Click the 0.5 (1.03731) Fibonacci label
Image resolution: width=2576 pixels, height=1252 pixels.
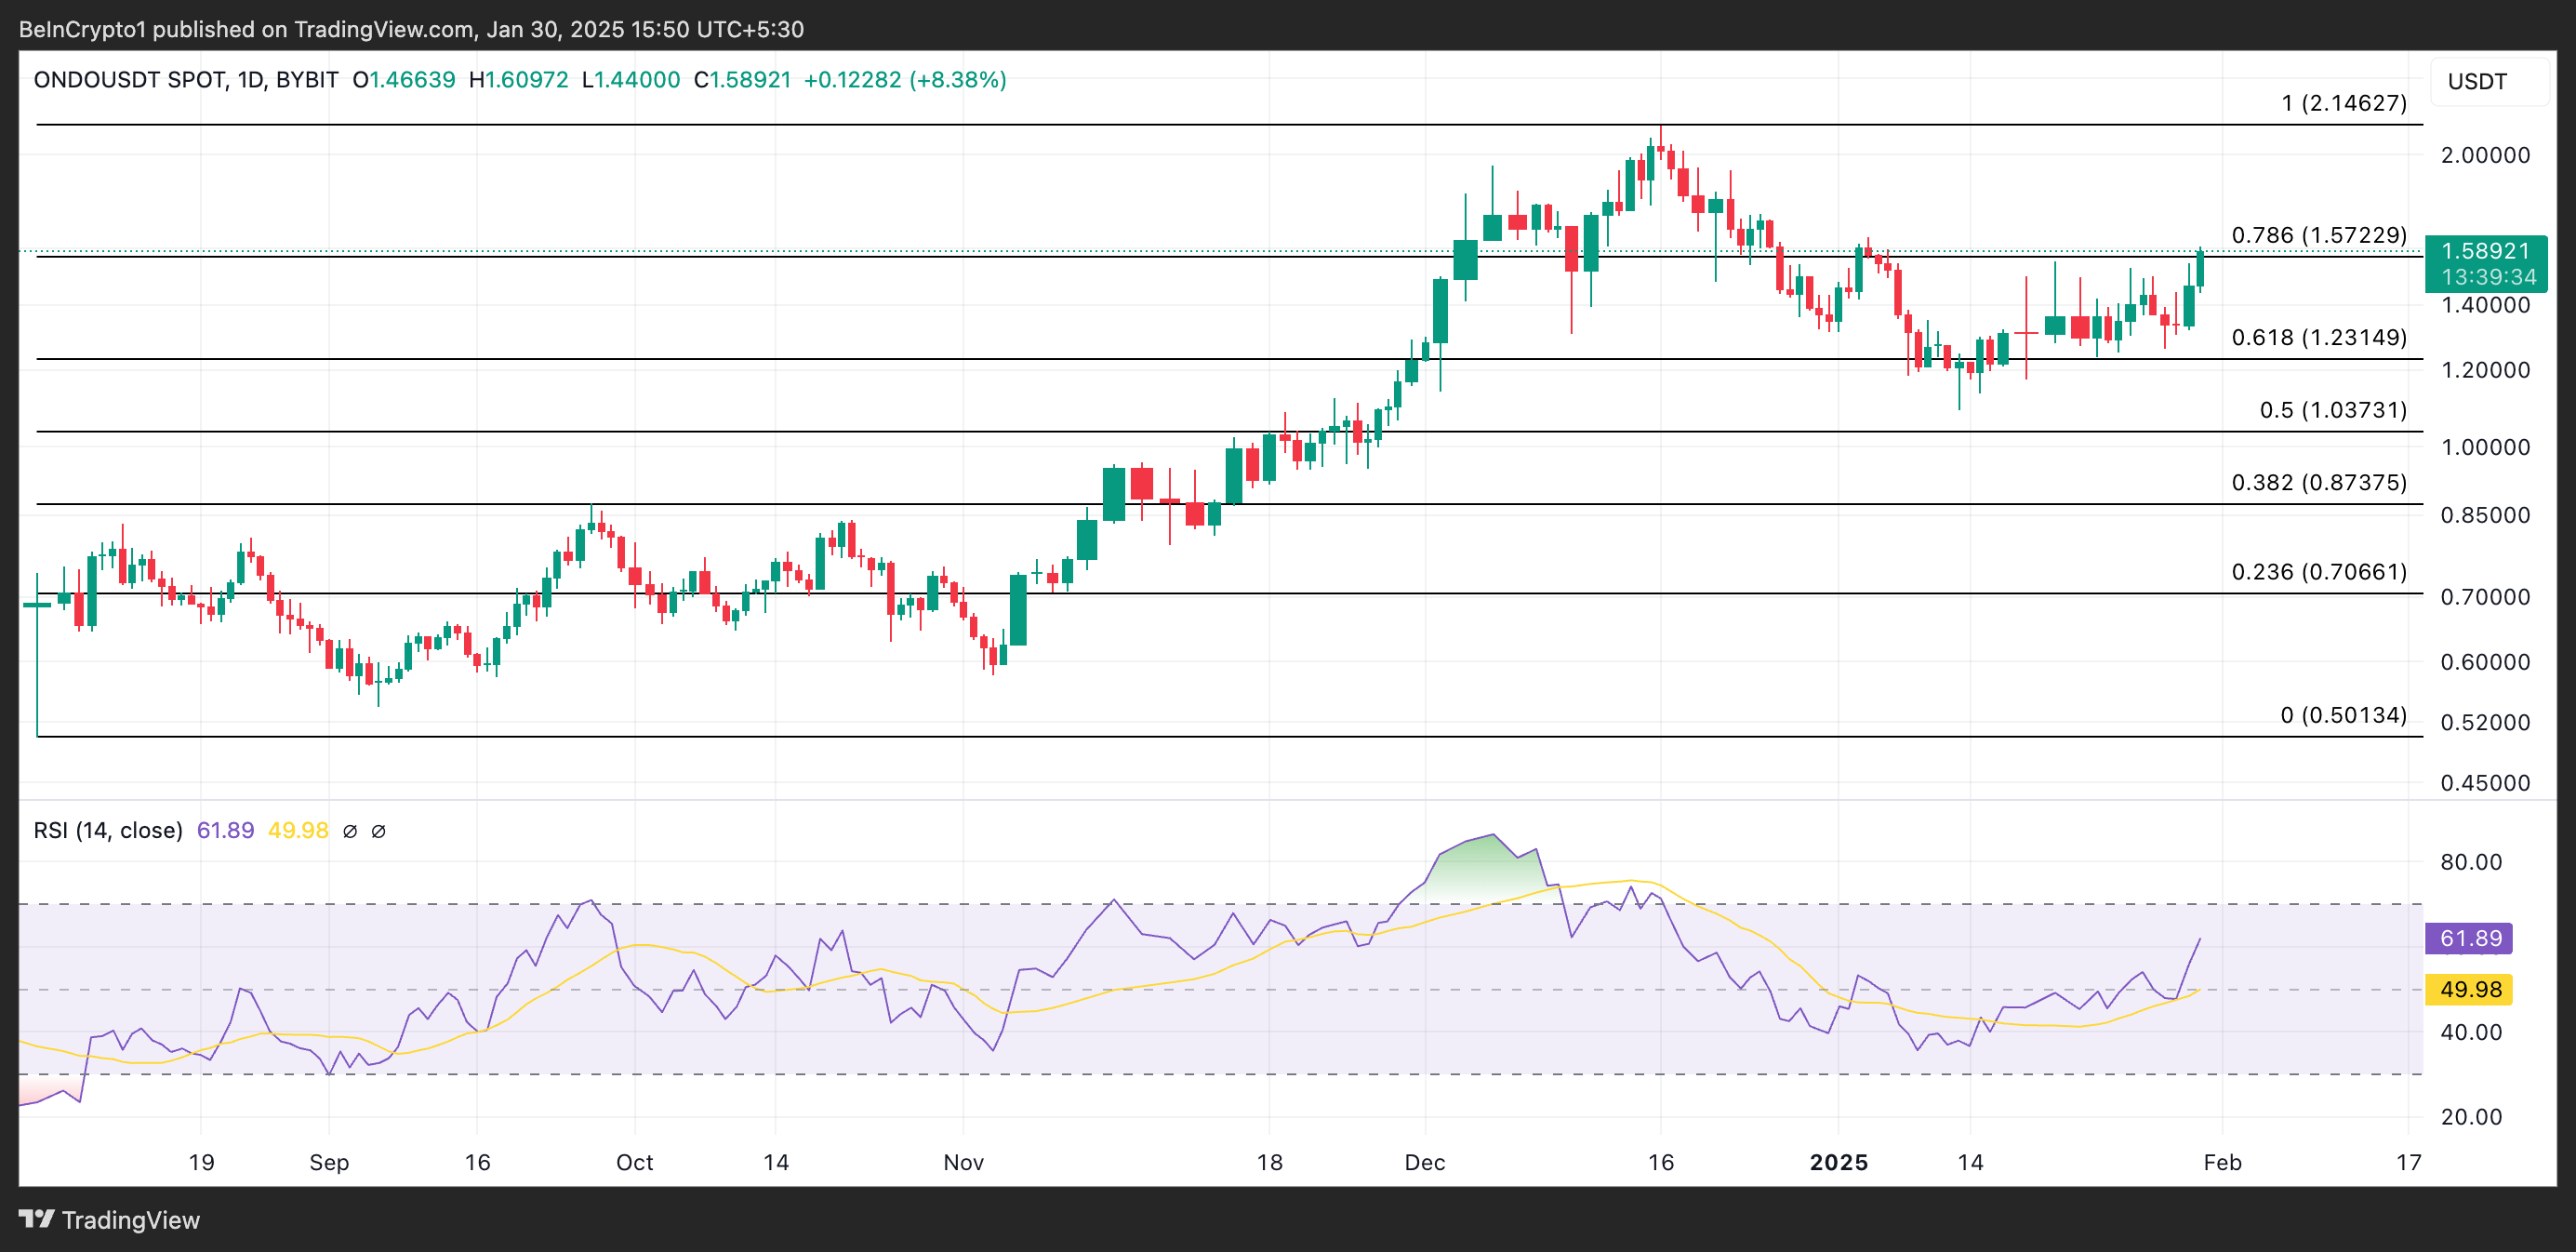[2332, 410]
